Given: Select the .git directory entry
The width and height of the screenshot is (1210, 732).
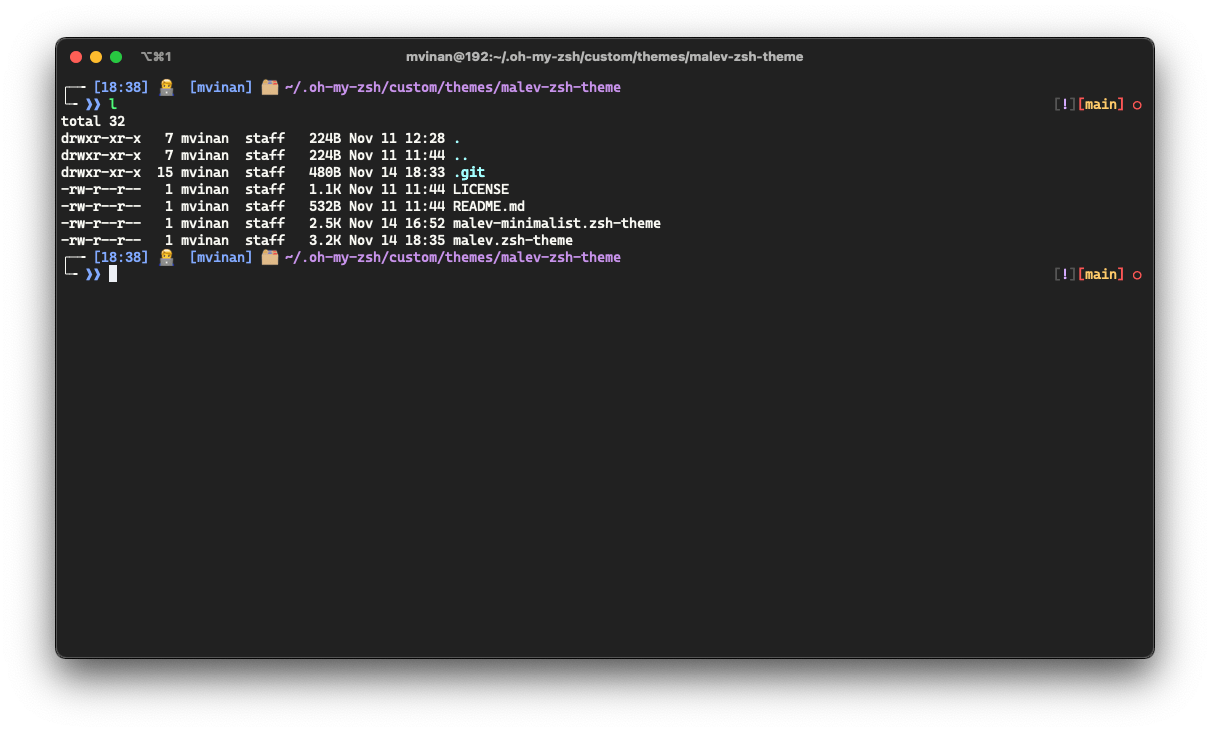Looking at the screenshot, I should [x=469, y=172].
